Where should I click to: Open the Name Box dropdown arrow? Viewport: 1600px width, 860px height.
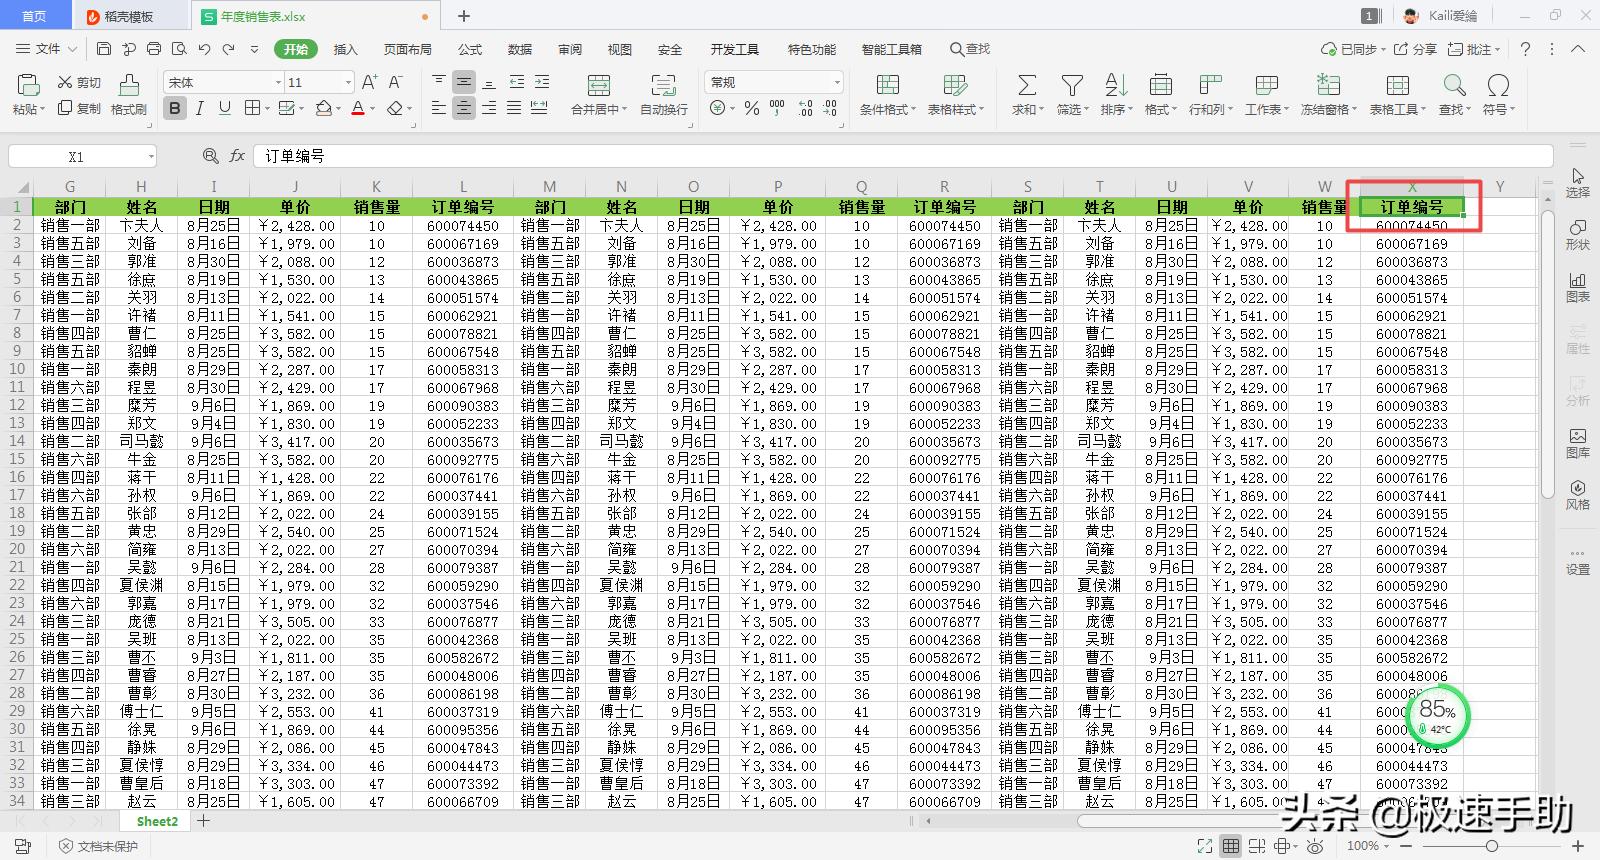(151, 156)
